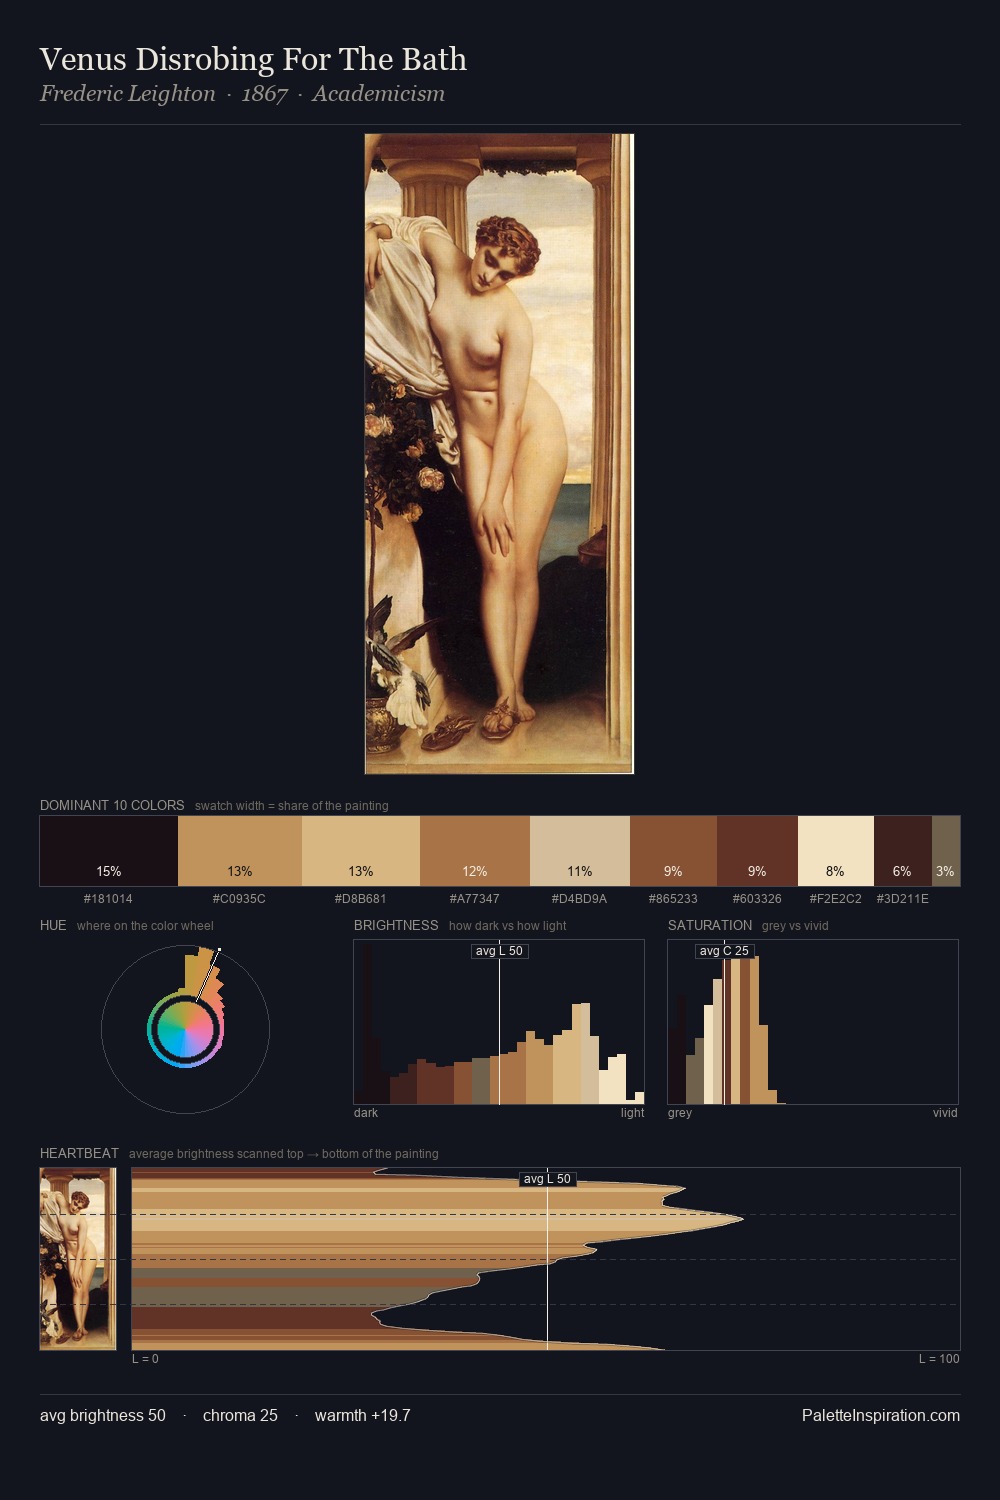Click the 'grey' axis label
Viewport: 1000px width, 1500px height.
tap(680, 1113)
